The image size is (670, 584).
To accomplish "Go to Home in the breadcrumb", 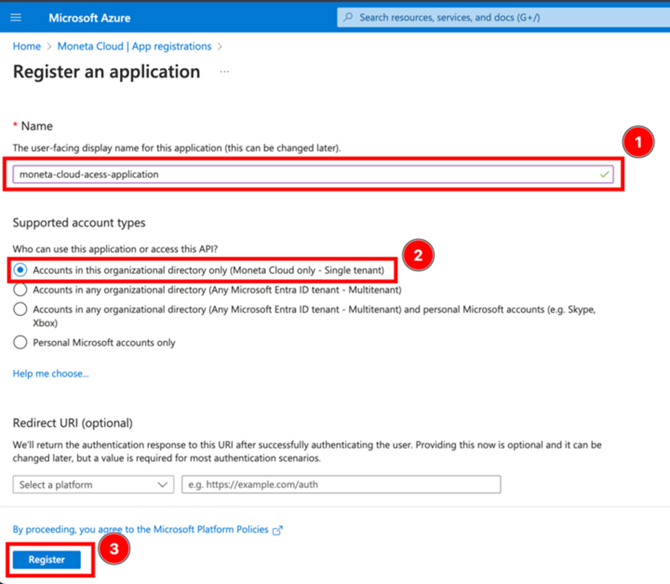I will pos(27,46).
